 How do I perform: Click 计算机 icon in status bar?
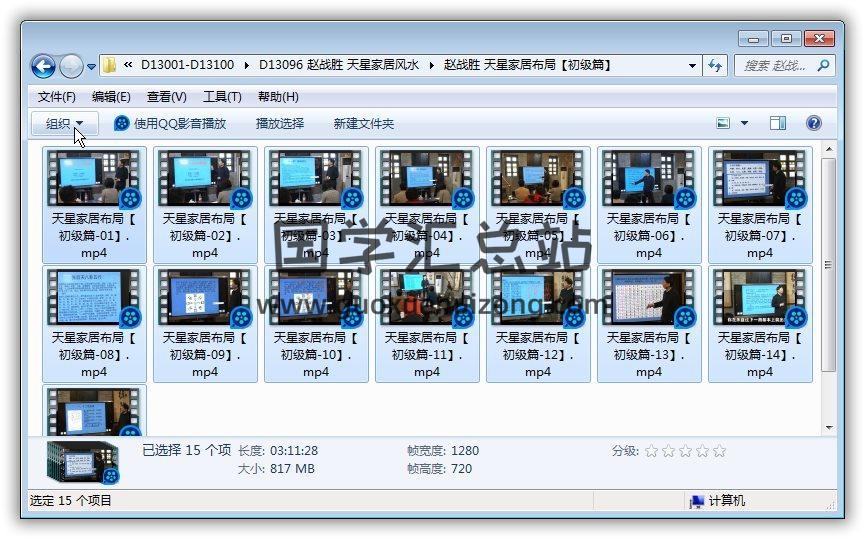(697, 501)
